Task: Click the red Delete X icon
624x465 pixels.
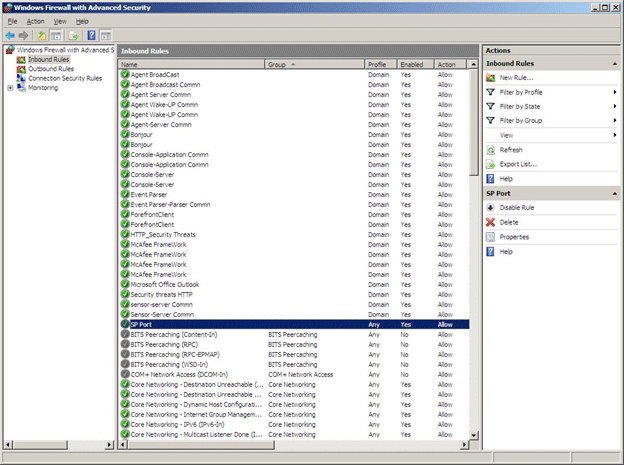Action: click(x=490, y=222)
